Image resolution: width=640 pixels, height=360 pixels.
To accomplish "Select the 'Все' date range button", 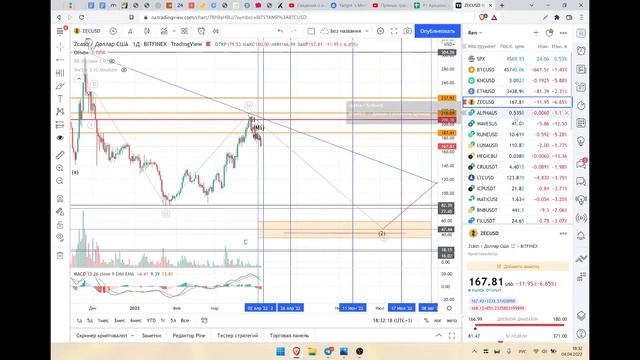I will (185, 320).
